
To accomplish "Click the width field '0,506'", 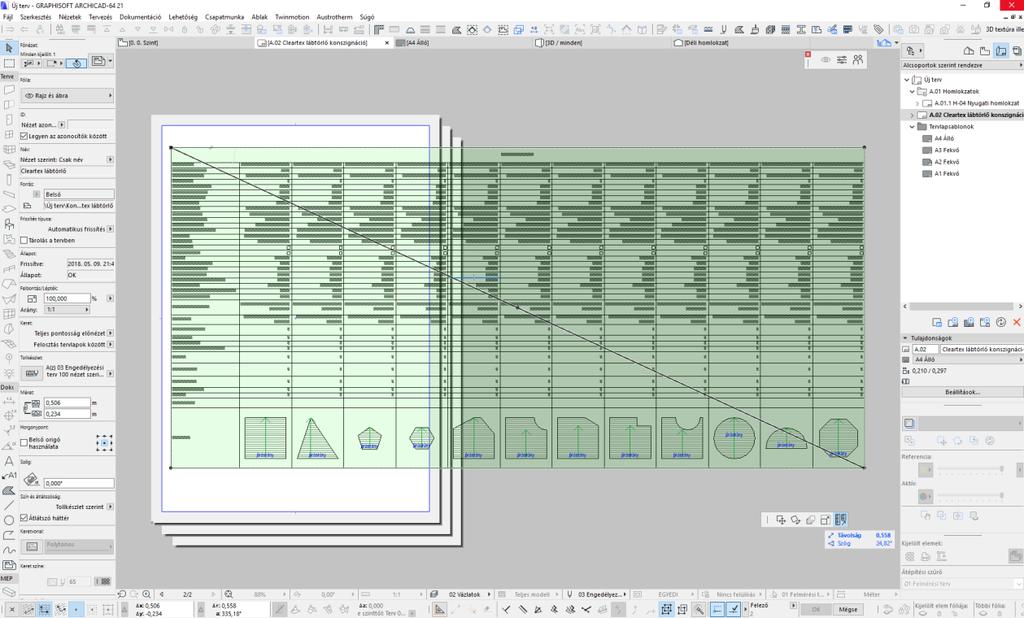I will click(67, 403).
